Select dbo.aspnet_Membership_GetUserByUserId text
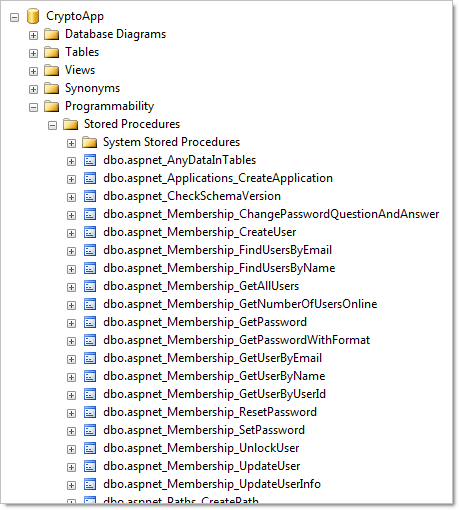This screenshot has width=459, height=510. [214, 394]
